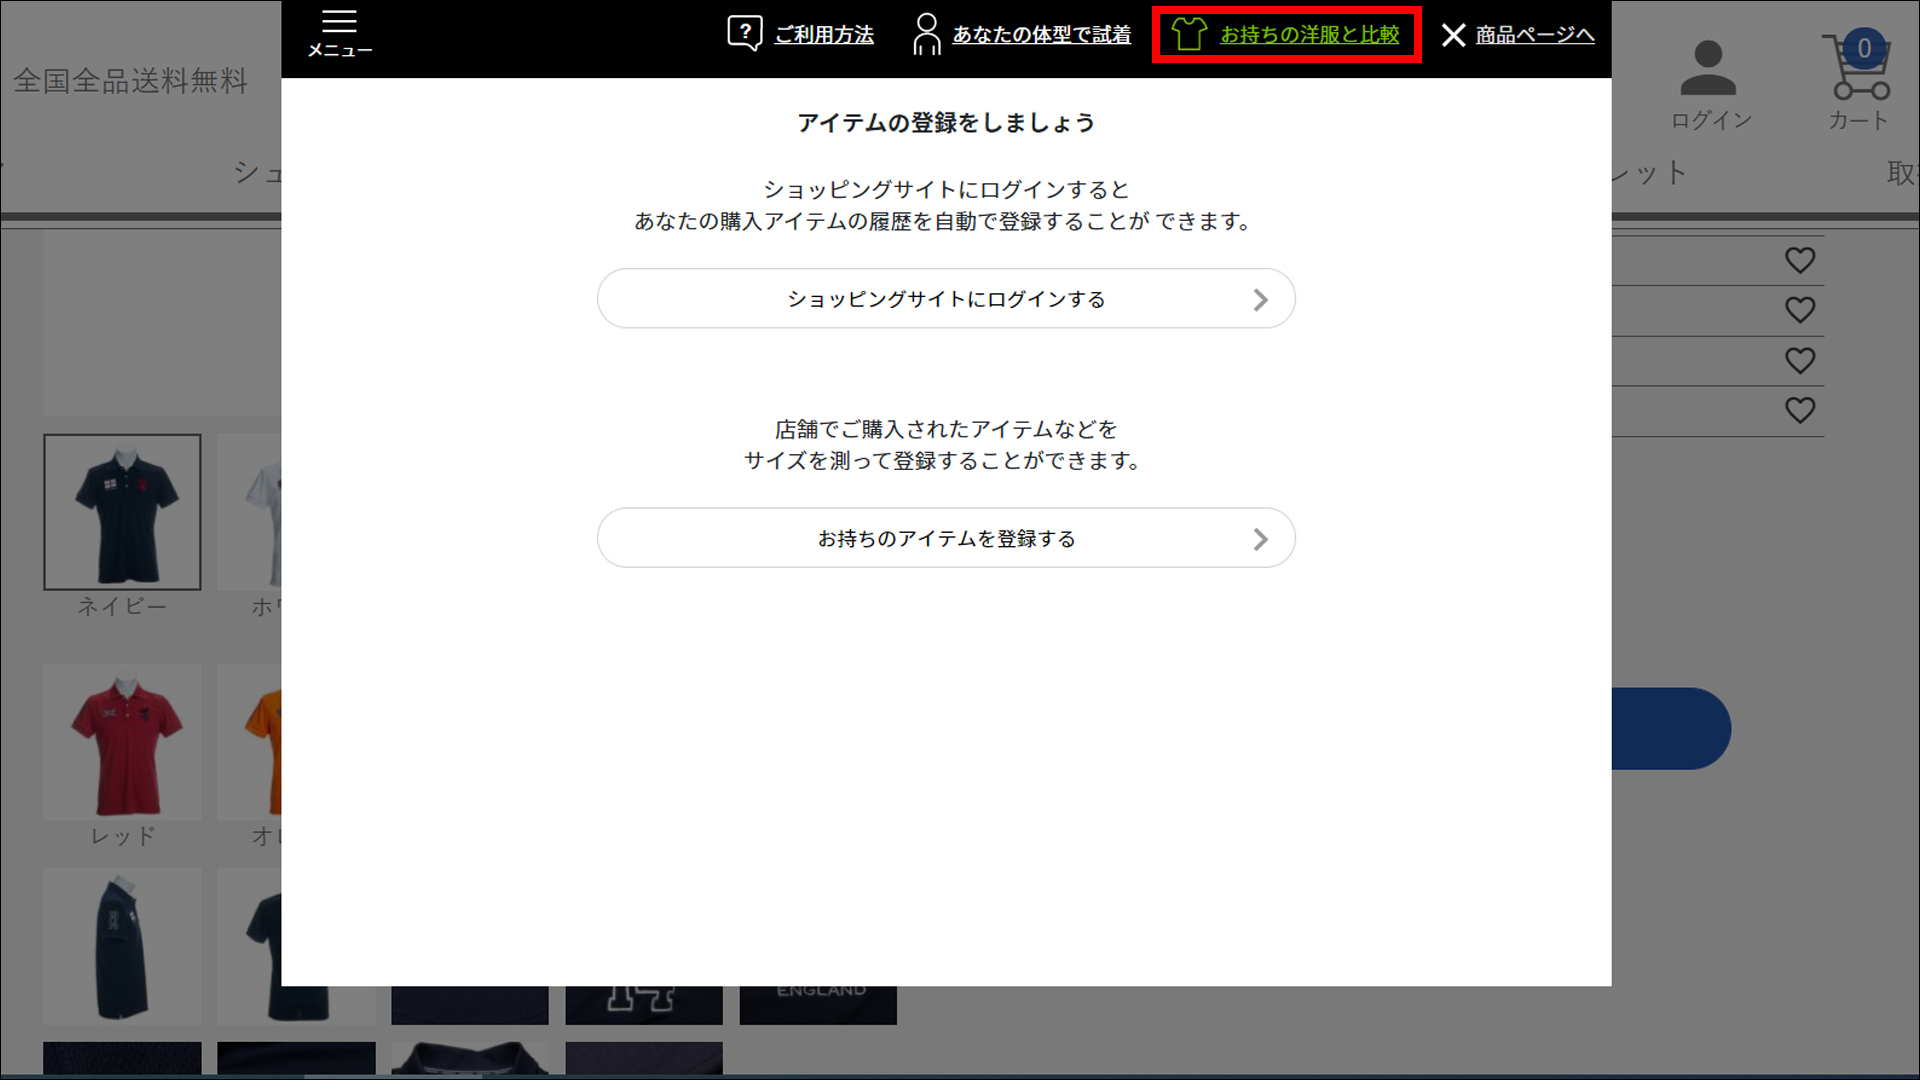
Task: Expand the chevron on the login button
Action: coord(1260,298)
